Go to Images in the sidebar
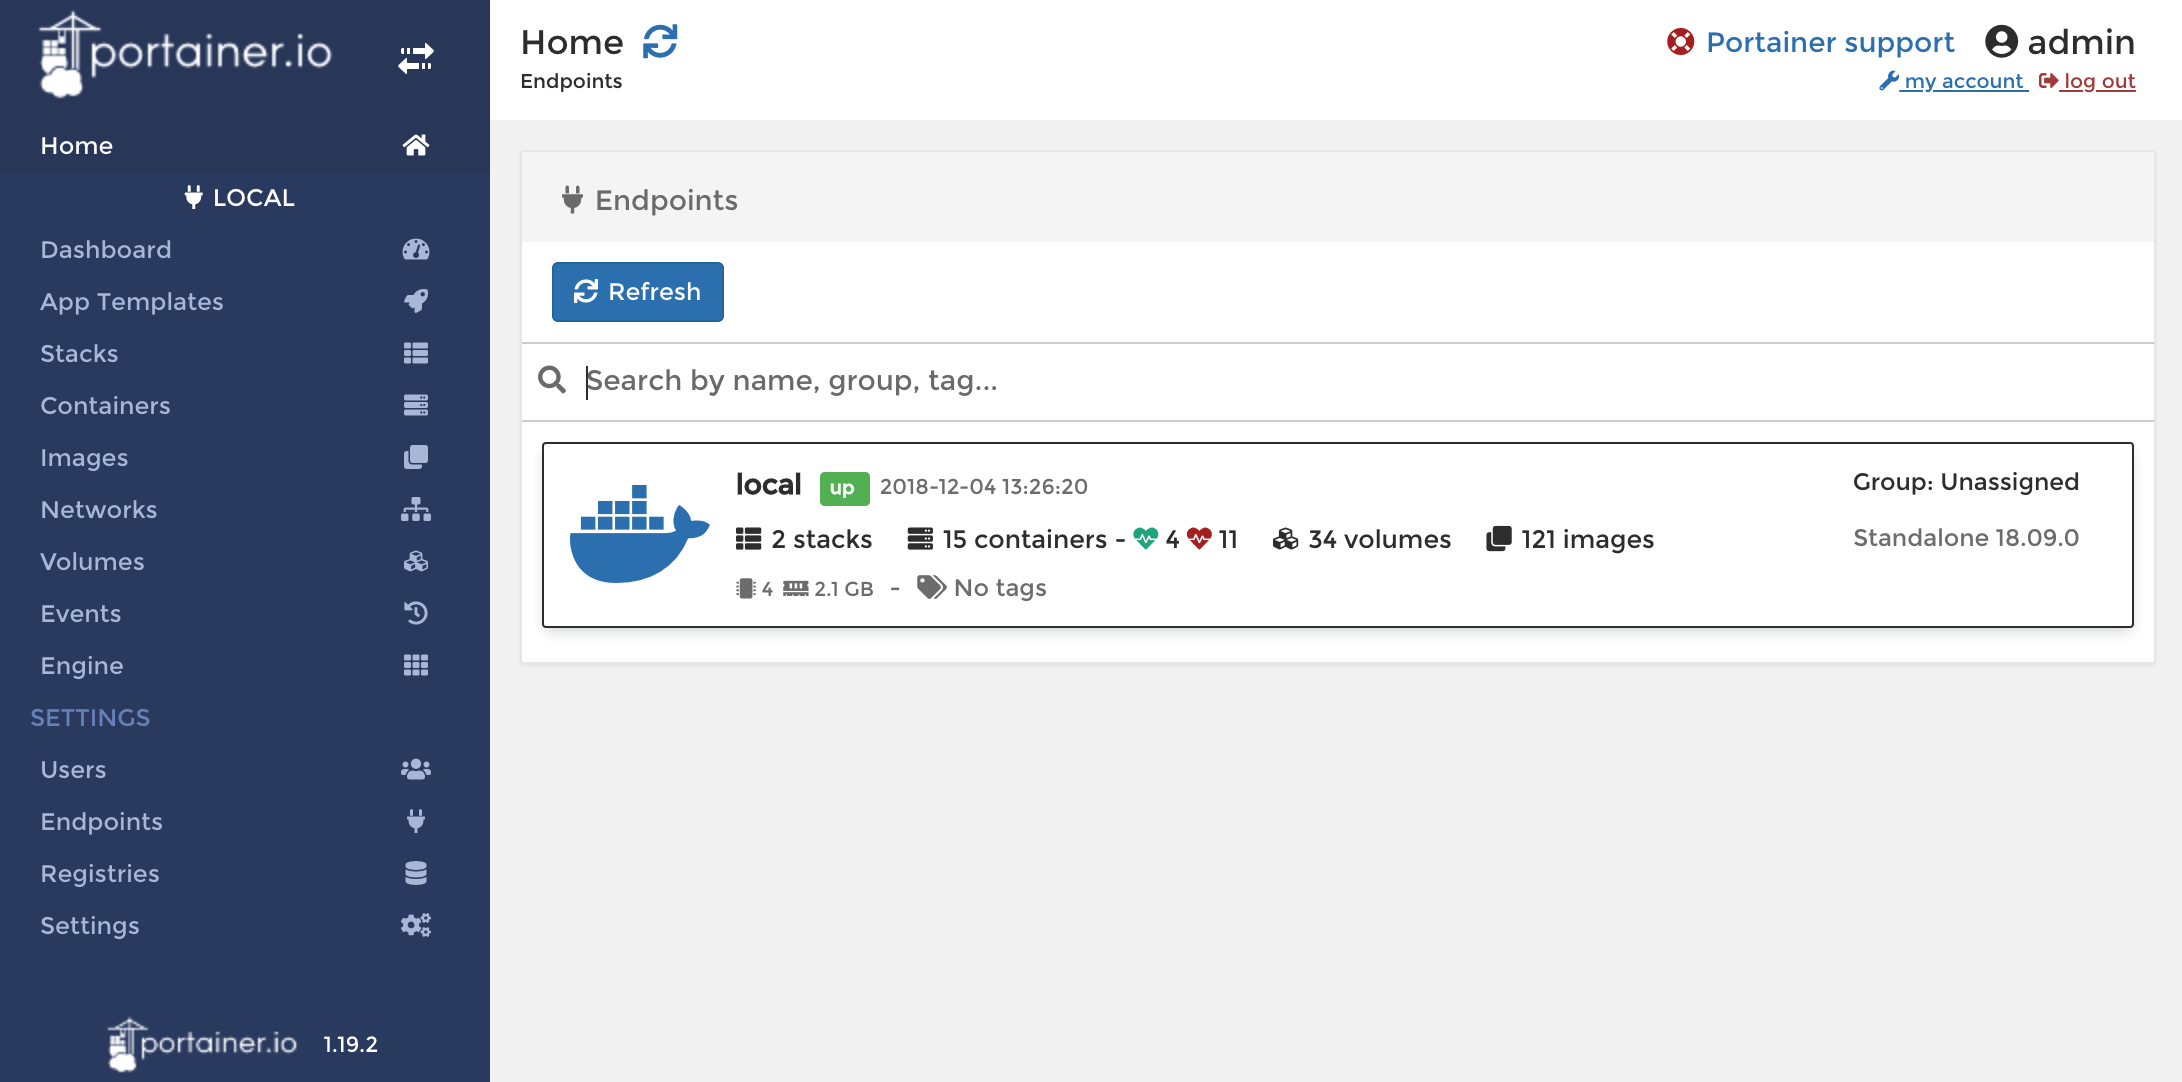The height and width of the screenshot is (1082, 2182). point(84,458)
